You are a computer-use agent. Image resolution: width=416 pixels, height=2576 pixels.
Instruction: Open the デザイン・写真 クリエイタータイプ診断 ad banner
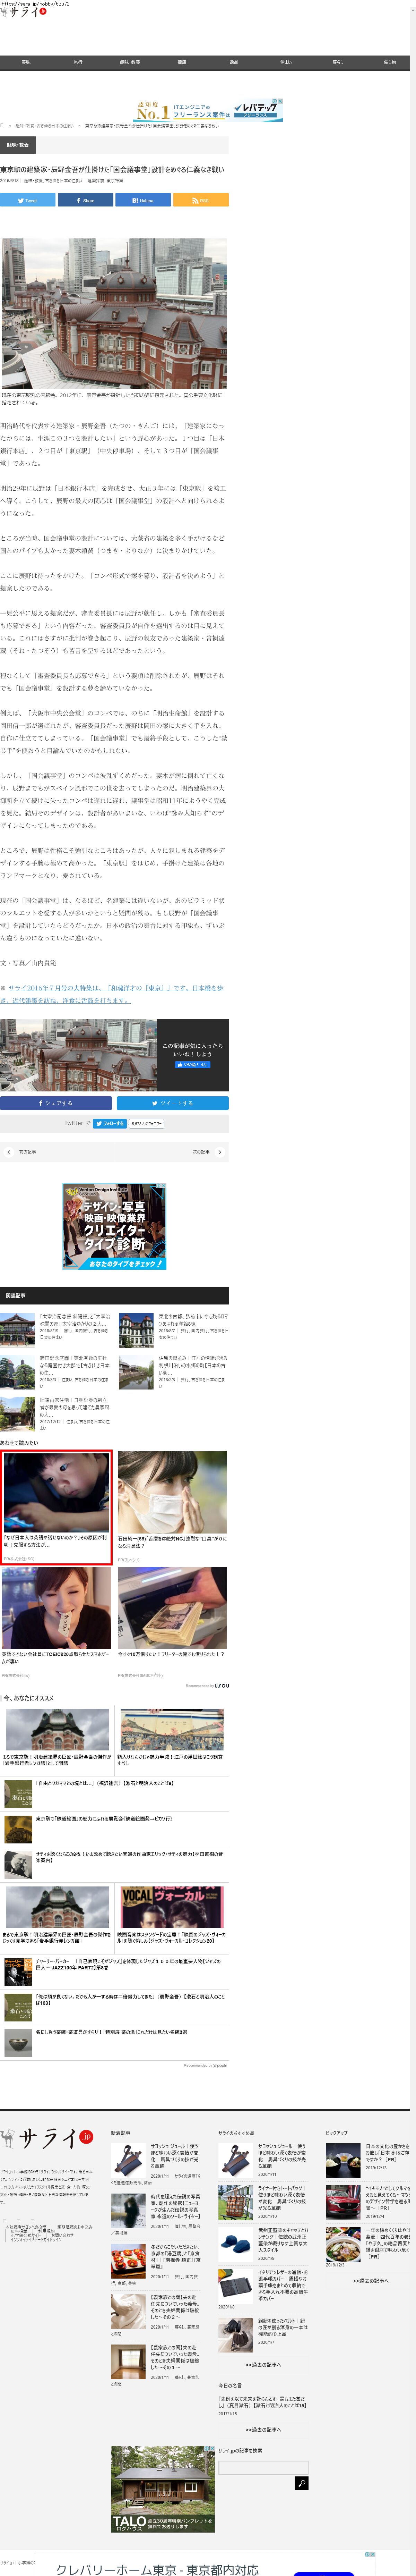(114, 1226)
